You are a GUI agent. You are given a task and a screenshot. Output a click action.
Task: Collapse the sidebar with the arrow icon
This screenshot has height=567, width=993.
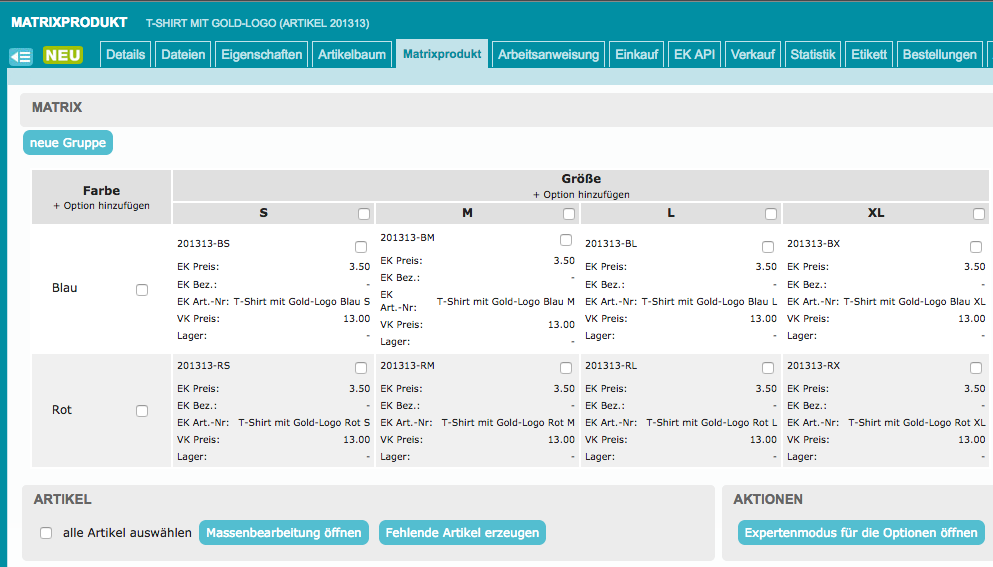coord(21,57)
